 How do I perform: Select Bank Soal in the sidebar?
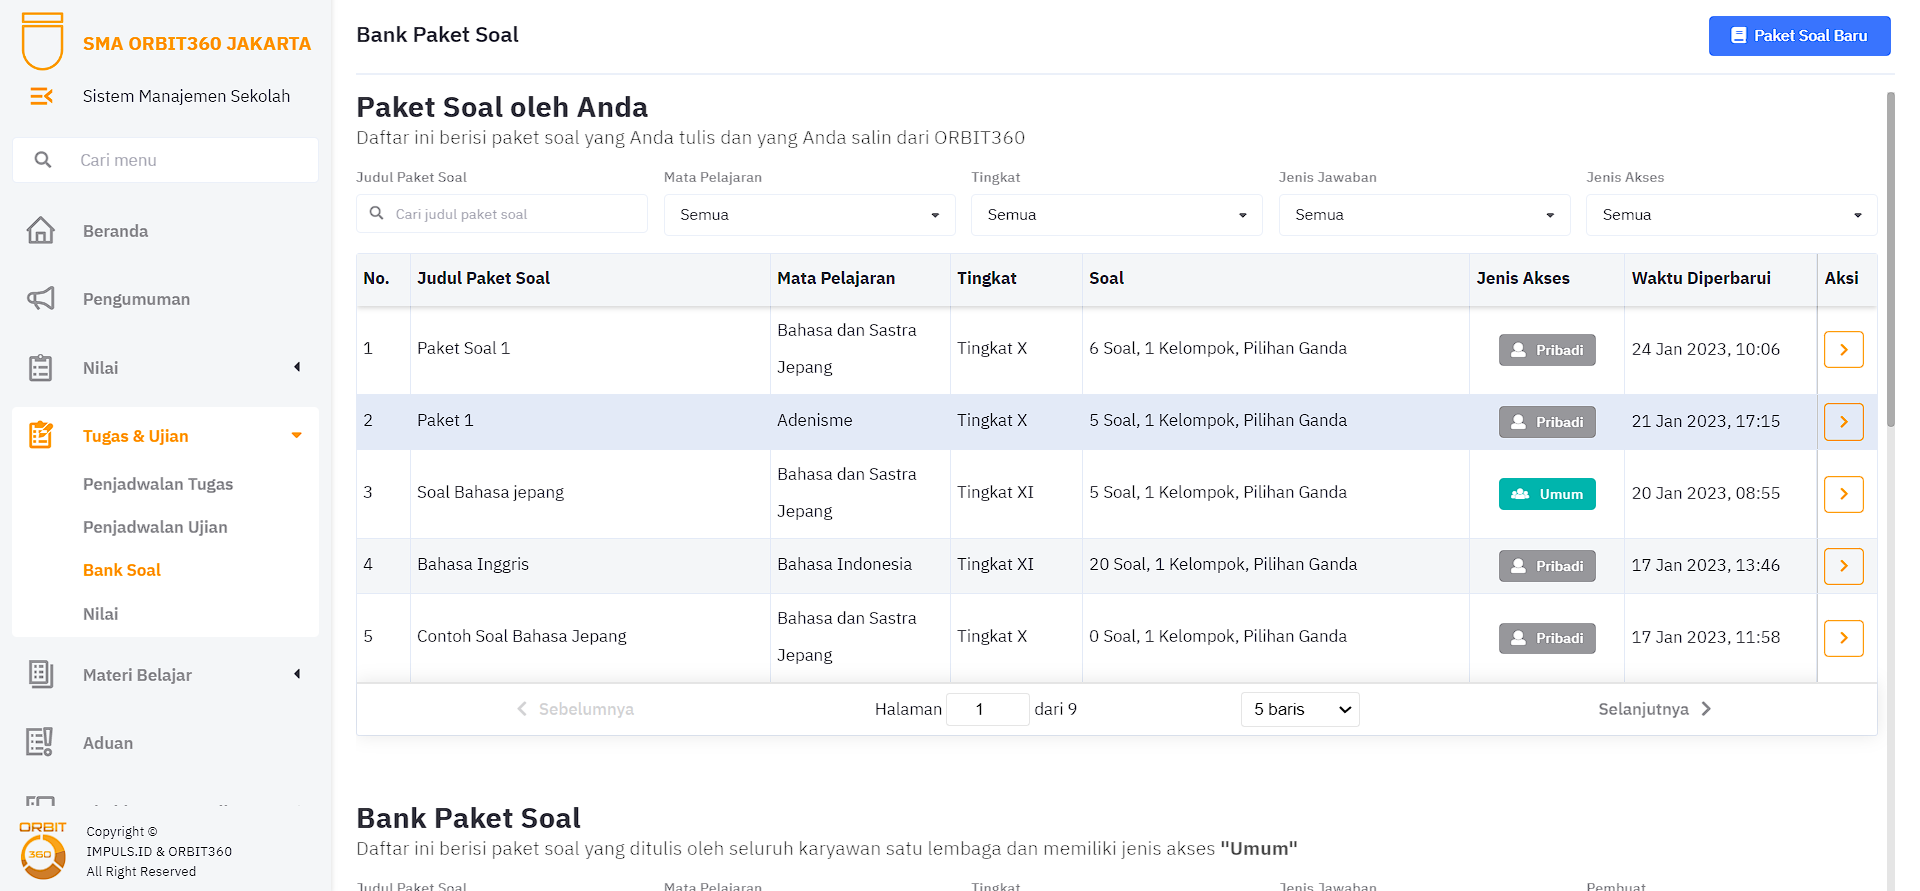point(122,570)
